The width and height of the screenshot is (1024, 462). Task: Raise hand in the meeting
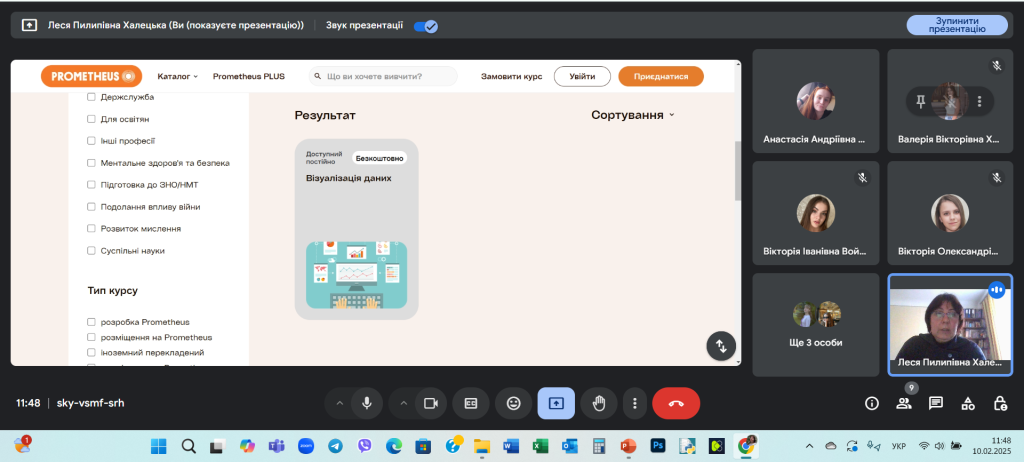(599, 403)
